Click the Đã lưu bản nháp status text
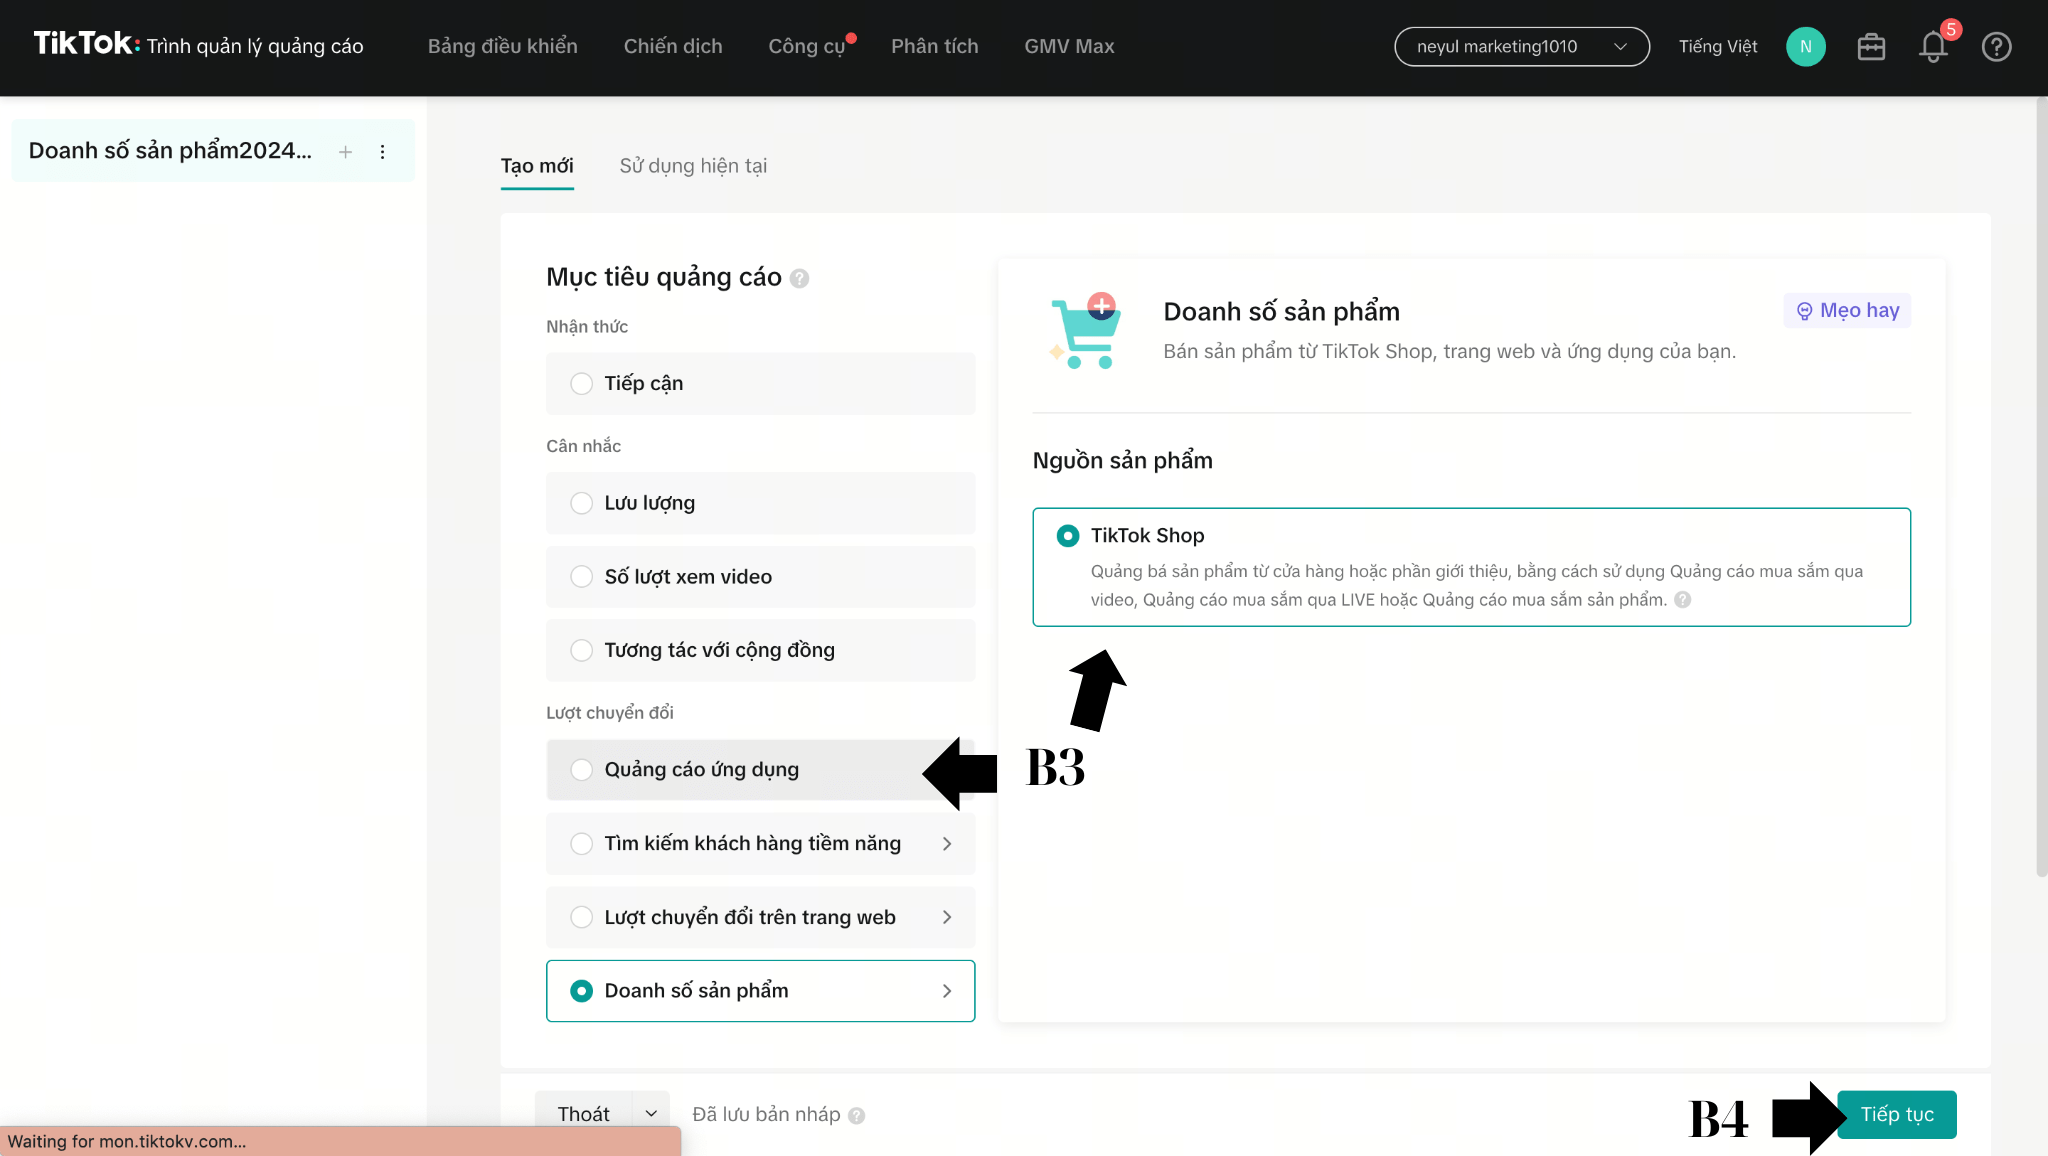The height and width of the screenshot is (1156, 2048). coord(766,1114)
